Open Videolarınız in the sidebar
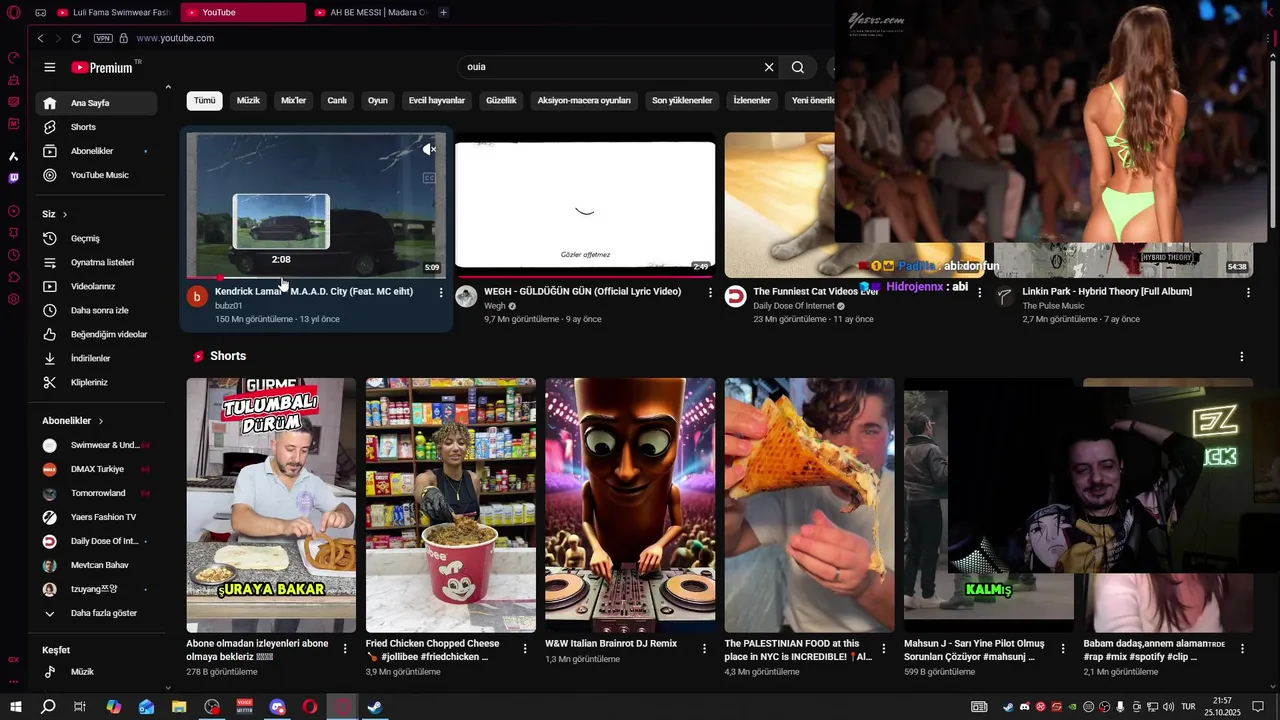Screen dimensions: 1280x720 pyautogui.click(x=96, y=286)
